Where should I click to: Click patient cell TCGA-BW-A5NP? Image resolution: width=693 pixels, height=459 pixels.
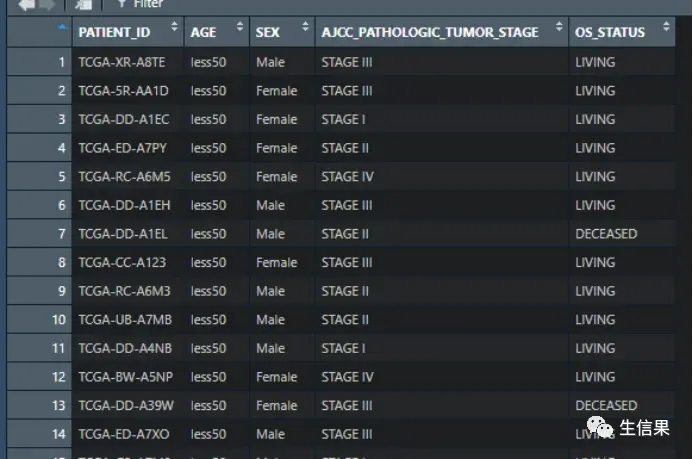point(125,377)
